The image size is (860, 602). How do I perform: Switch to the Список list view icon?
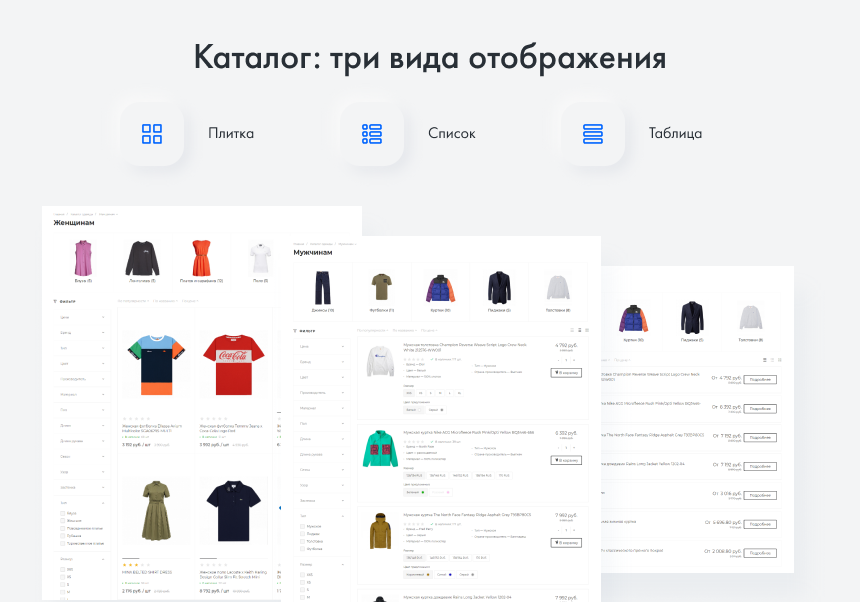[370, 133]
